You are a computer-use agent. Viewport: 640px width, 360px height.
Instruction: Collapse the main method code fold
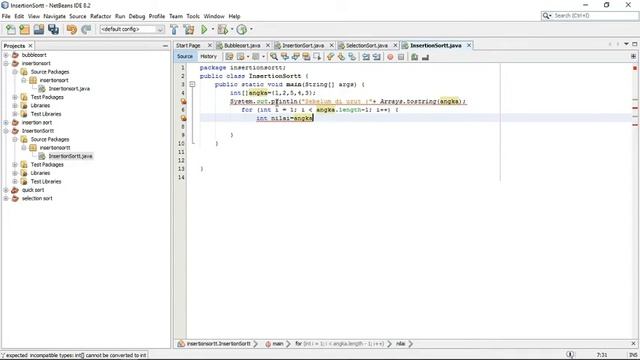click(192, 84)
